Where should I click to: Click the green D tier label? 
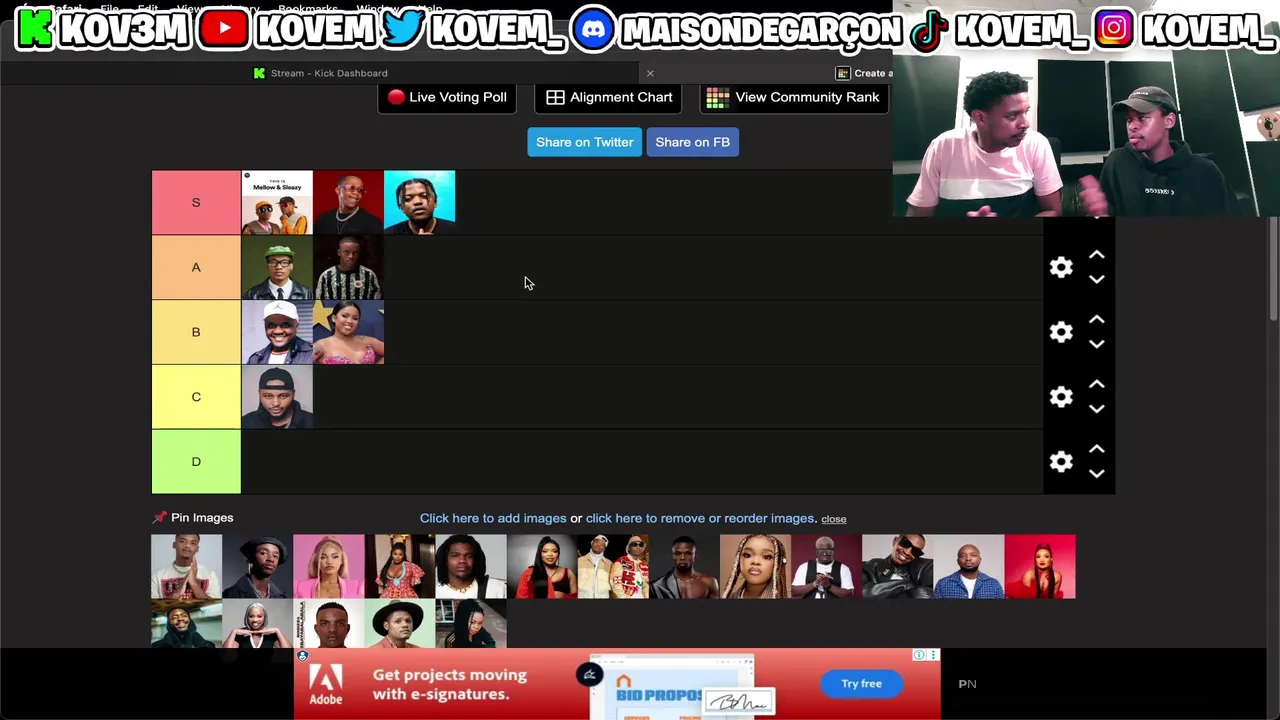pyautogui.click(x=196, y=462)
